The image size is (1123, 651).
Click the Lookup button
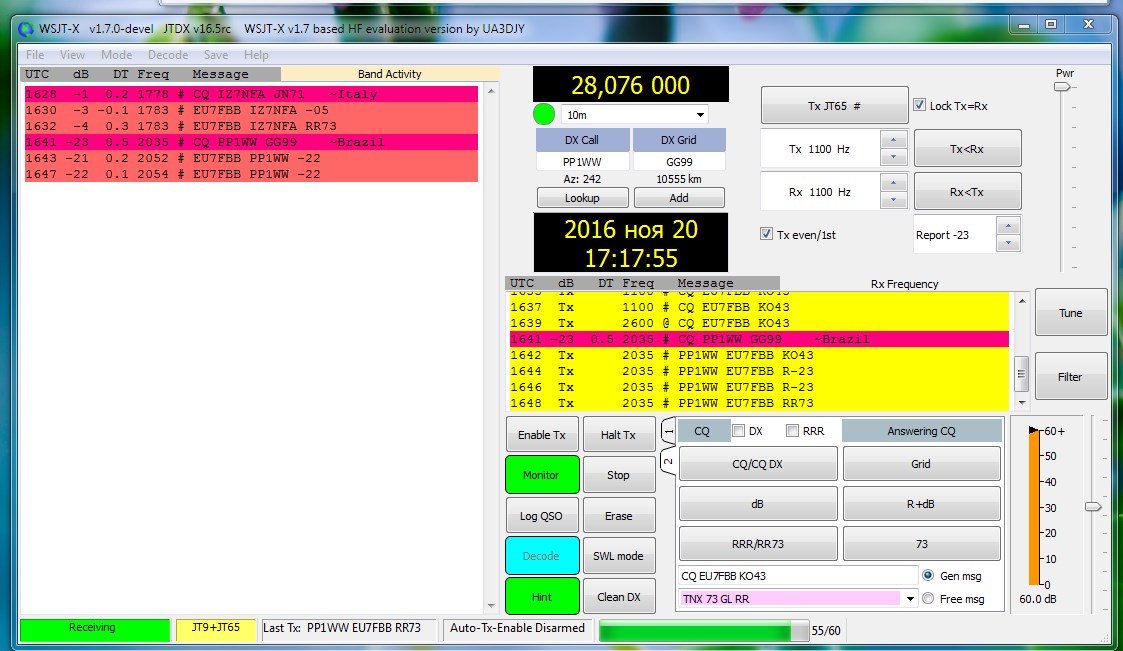coord(582,198)
